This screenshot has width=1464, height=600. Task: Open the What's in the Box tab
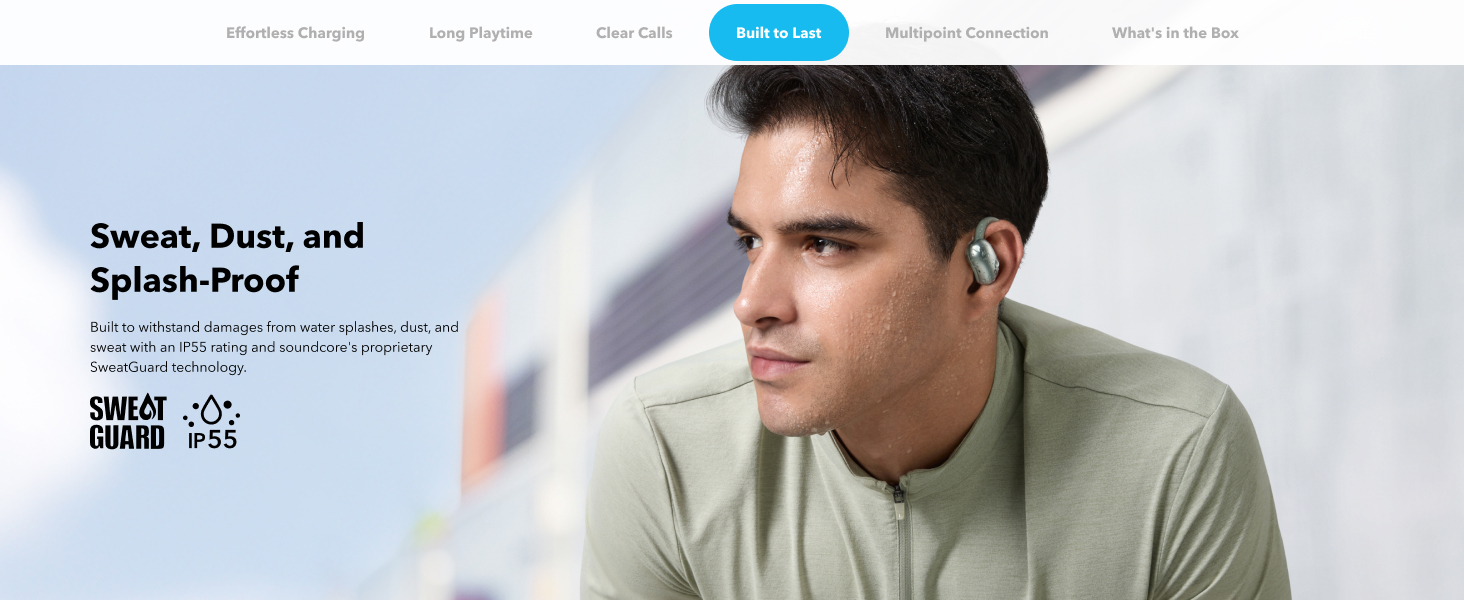point(1175,33)
